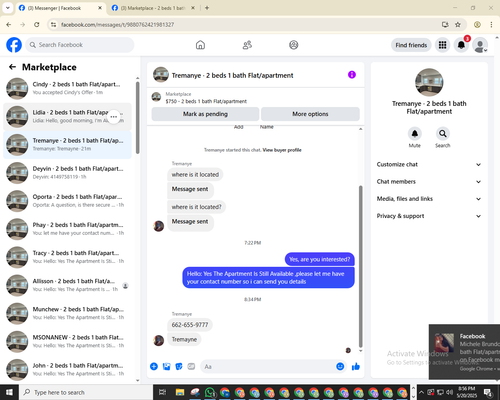Click the conversation list scrollbar
Viewport: 500px width, 400px height.
137,118
